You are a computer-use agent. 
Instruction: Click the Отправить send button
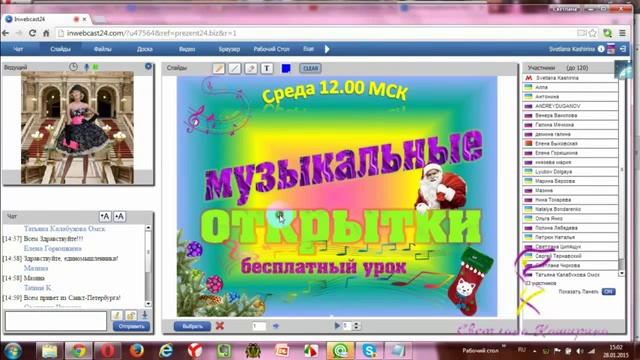pos(131,327)
